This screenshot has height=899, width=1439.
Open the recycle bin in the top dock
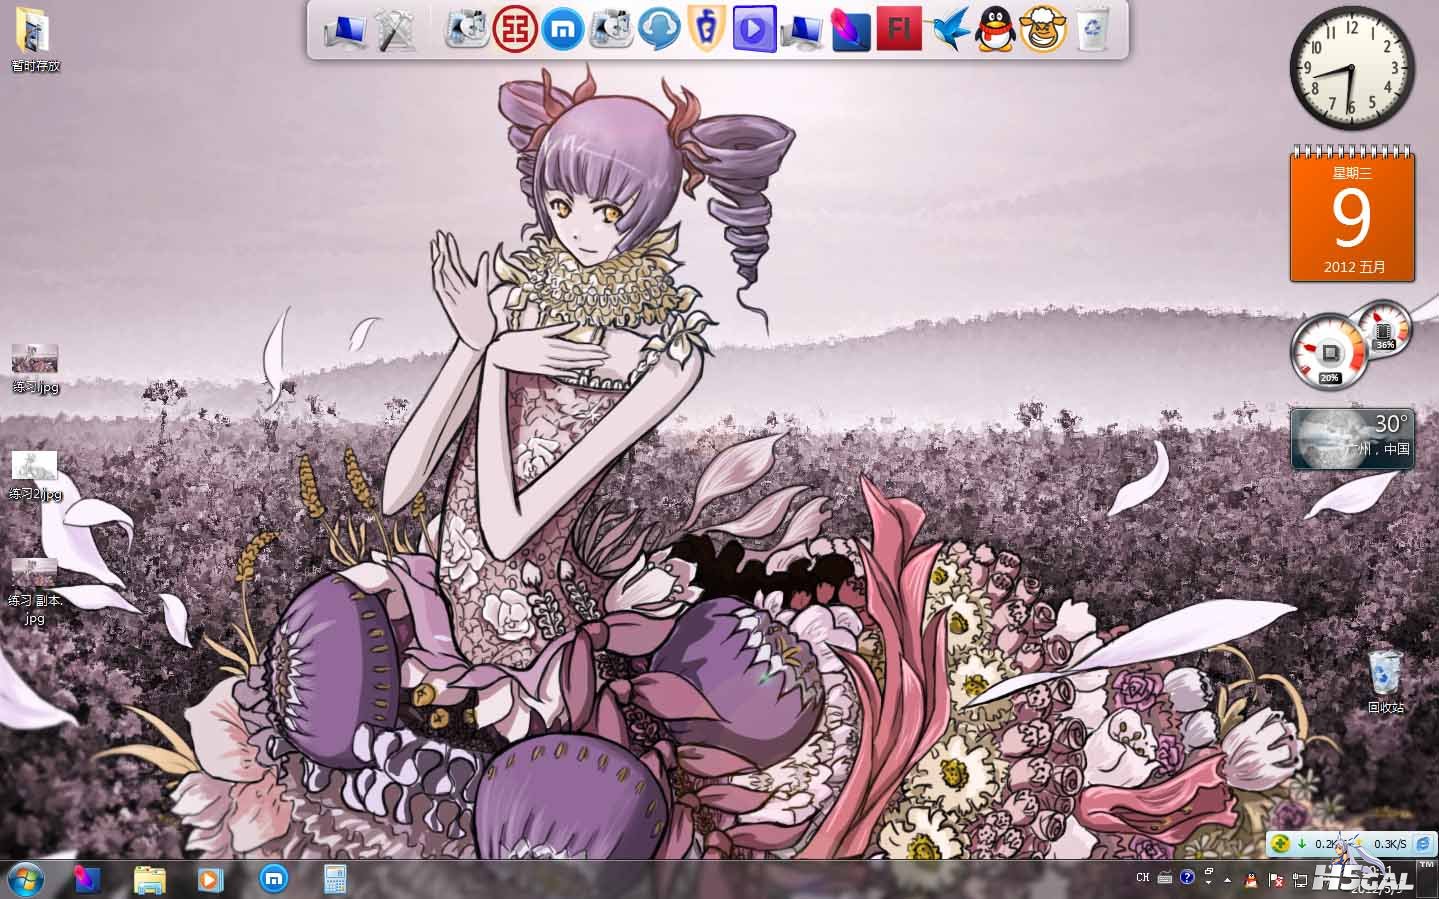(x=1094, y=29)
